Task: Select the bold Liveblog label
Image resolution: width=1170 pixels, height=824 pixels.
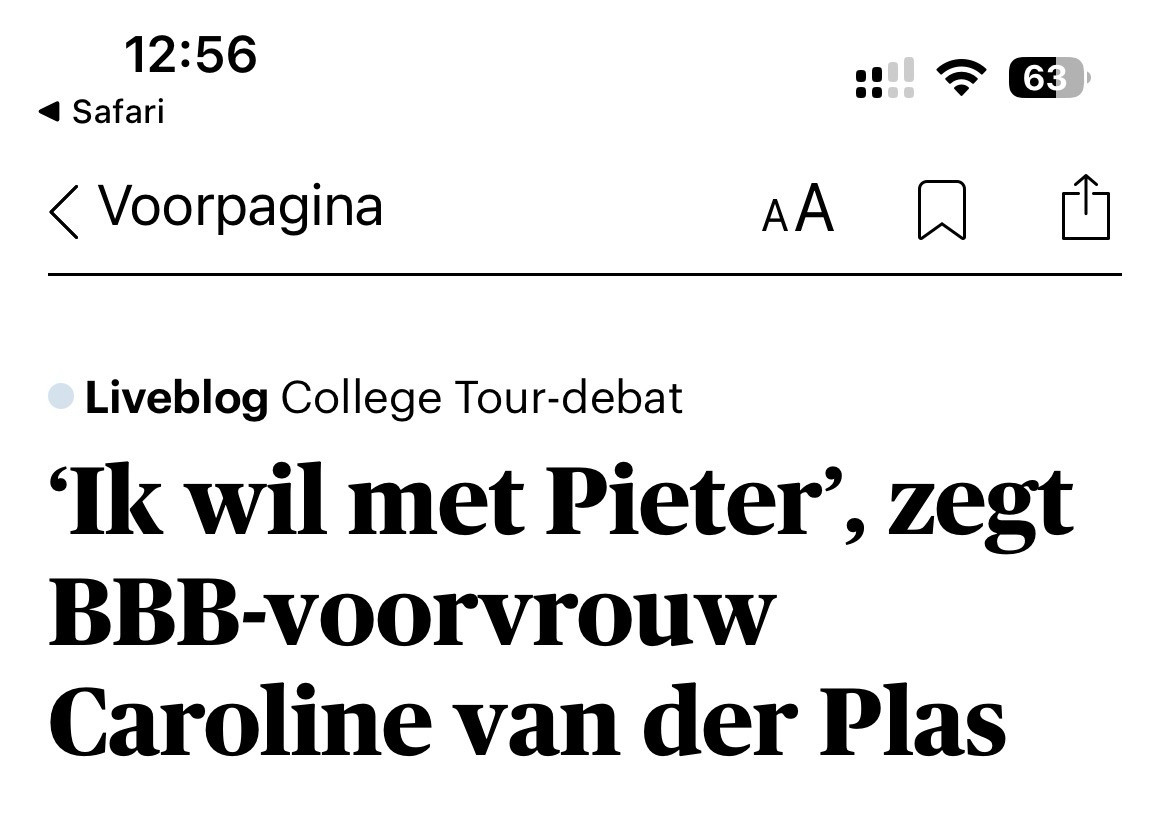Action: 176,399
